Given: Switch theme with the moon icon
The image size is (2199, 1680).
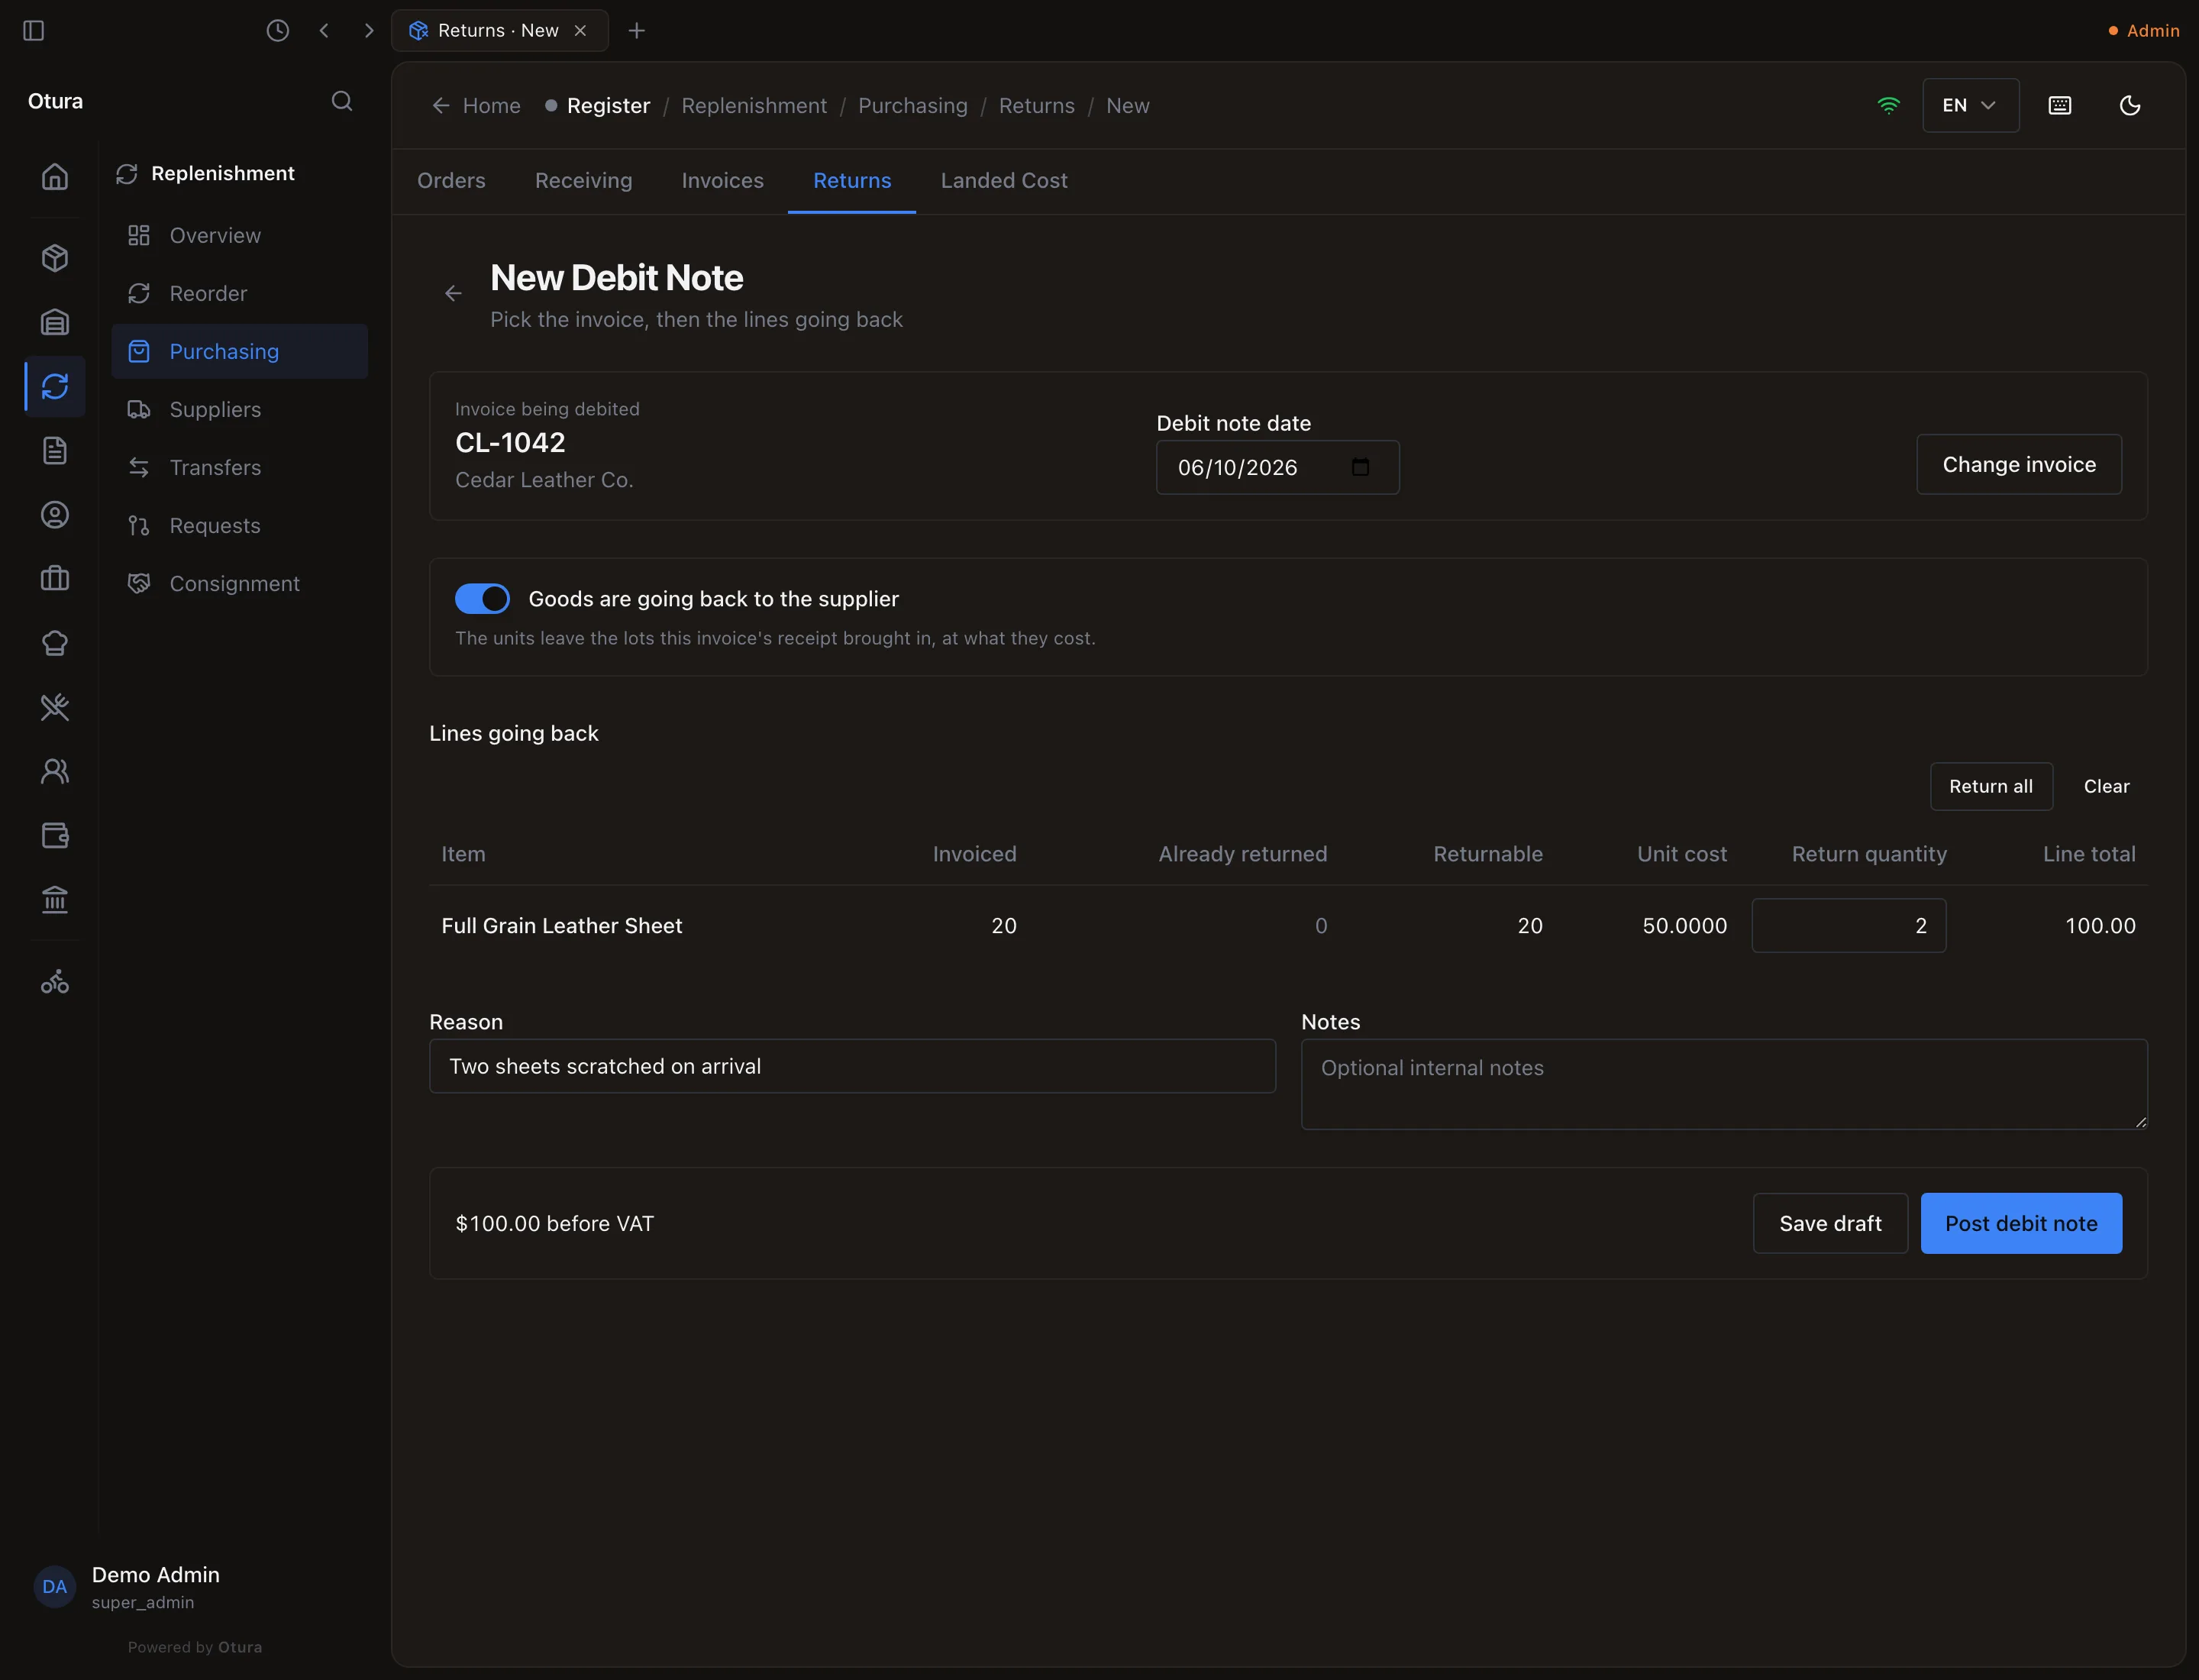Looking at the screenshot, I should pyautogui.click(x=2130, y=105).
